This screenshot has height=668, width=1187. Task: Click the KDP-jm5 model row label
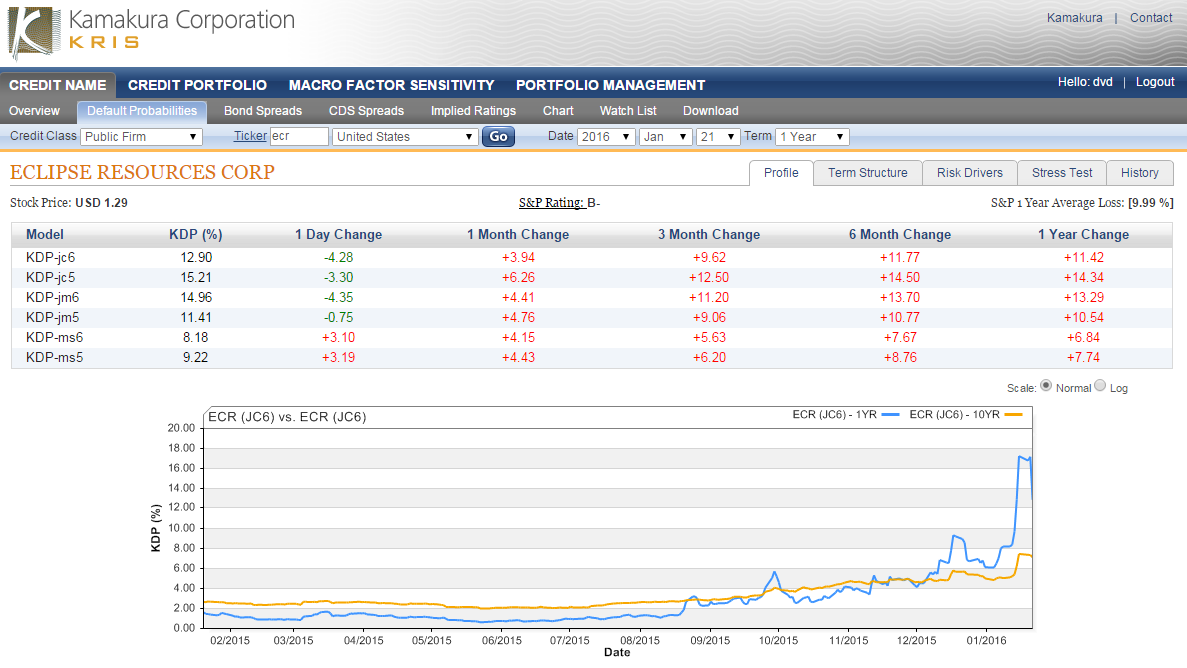tap(52, 317)
